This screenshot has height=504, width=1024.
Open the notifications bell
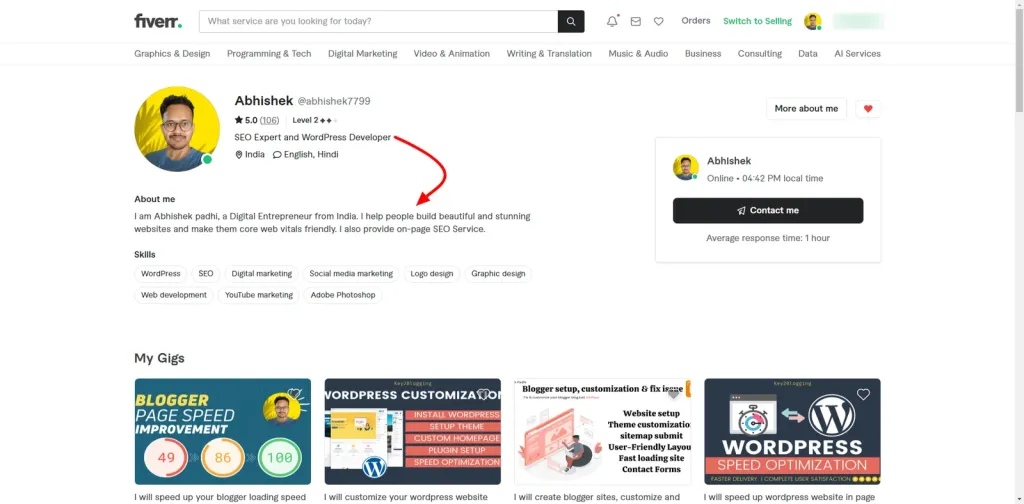coord(612,21)
